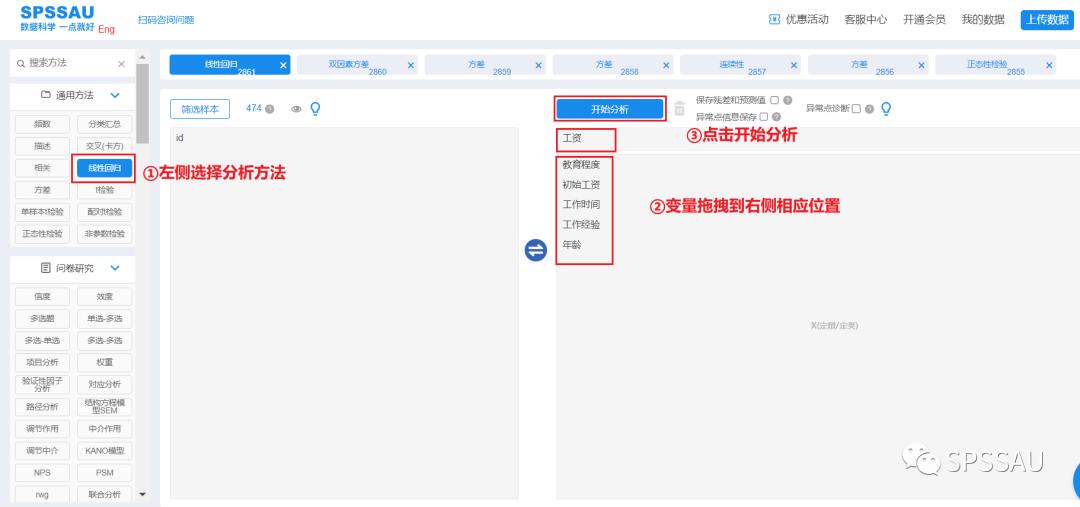Clear the method search box with X
The width and height of the screenshot is (1080, 507).
click(121, 63)
